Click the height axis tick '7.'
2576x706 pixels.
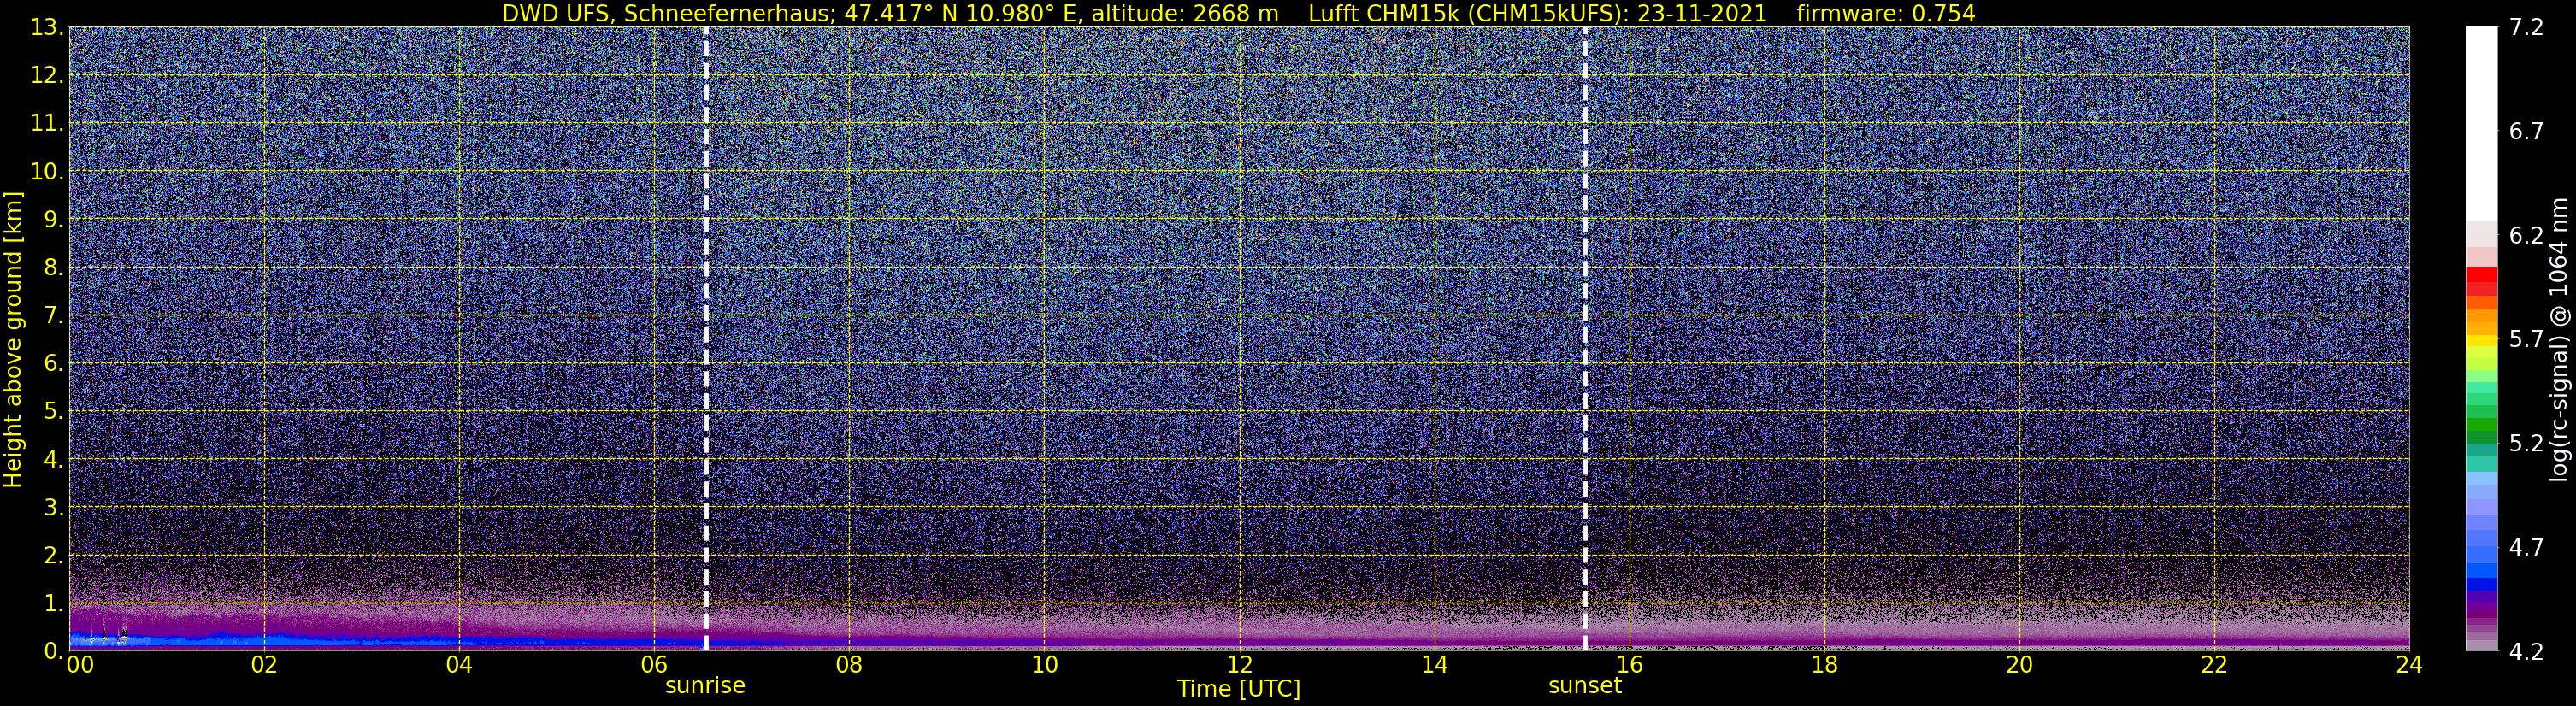point(53,316)
